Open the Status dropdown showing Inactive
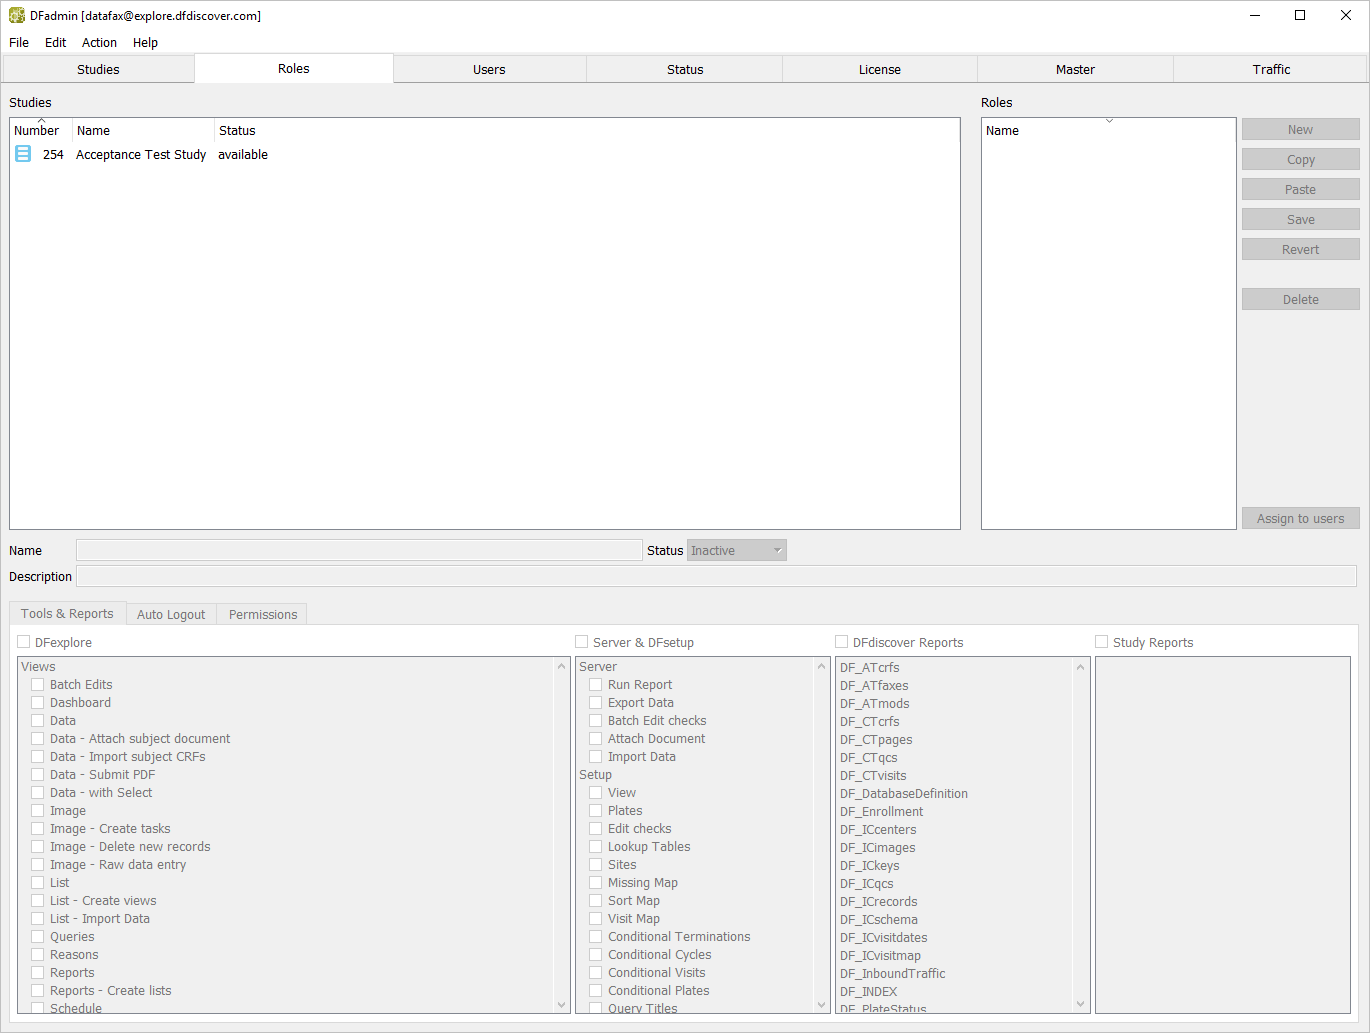The image size is (1370, 1033). click(736, 551)
